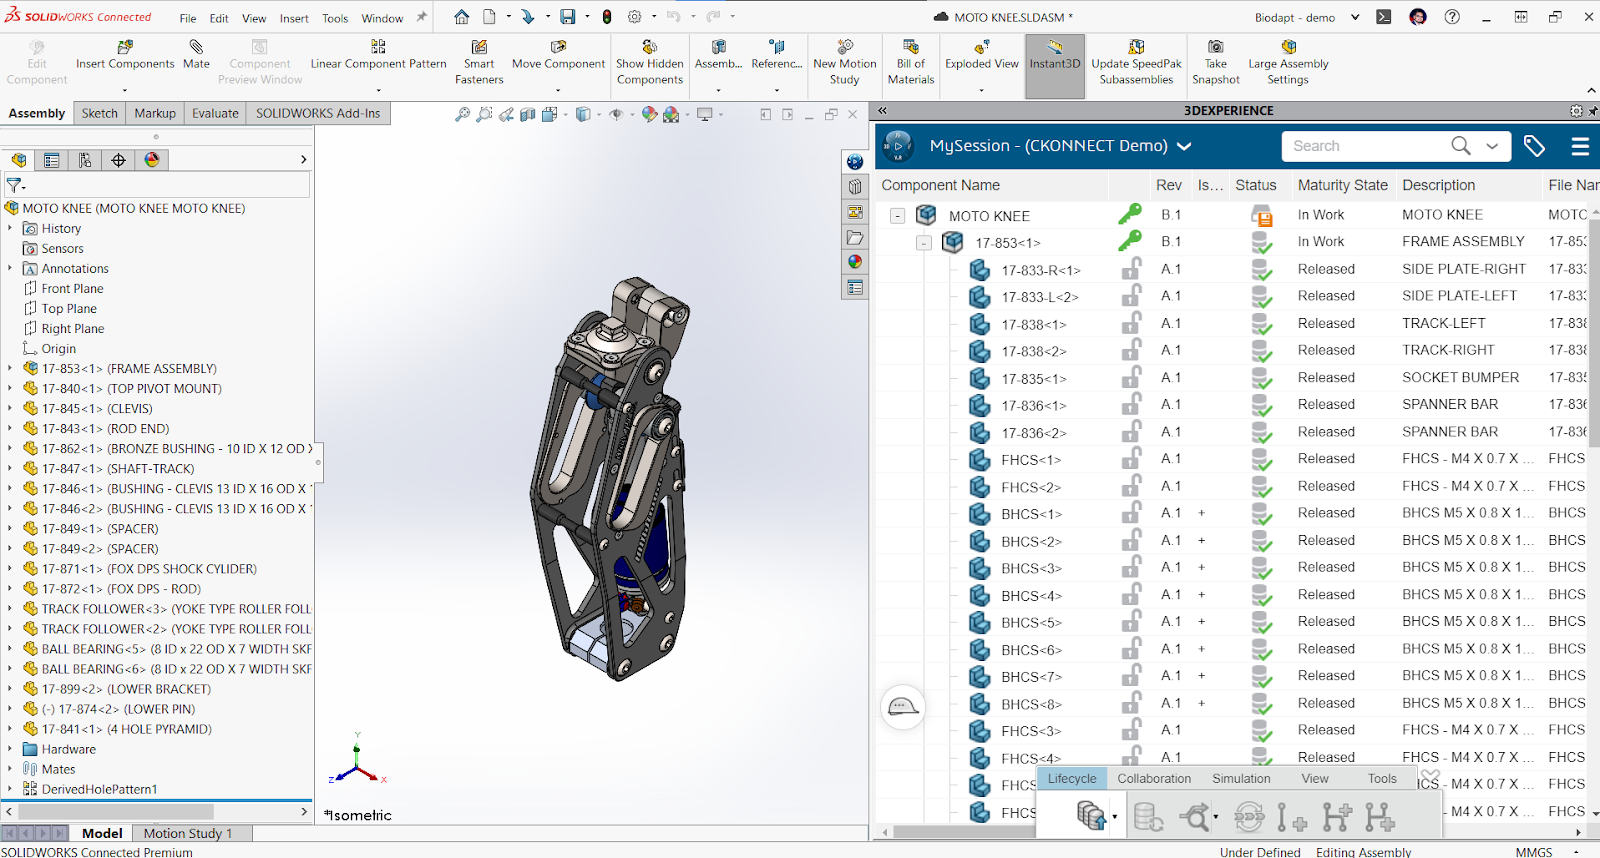The height and width of the screenshot is (858, 1600).
Task: Open the Insert menu
Action: click(x=294, y=18)
